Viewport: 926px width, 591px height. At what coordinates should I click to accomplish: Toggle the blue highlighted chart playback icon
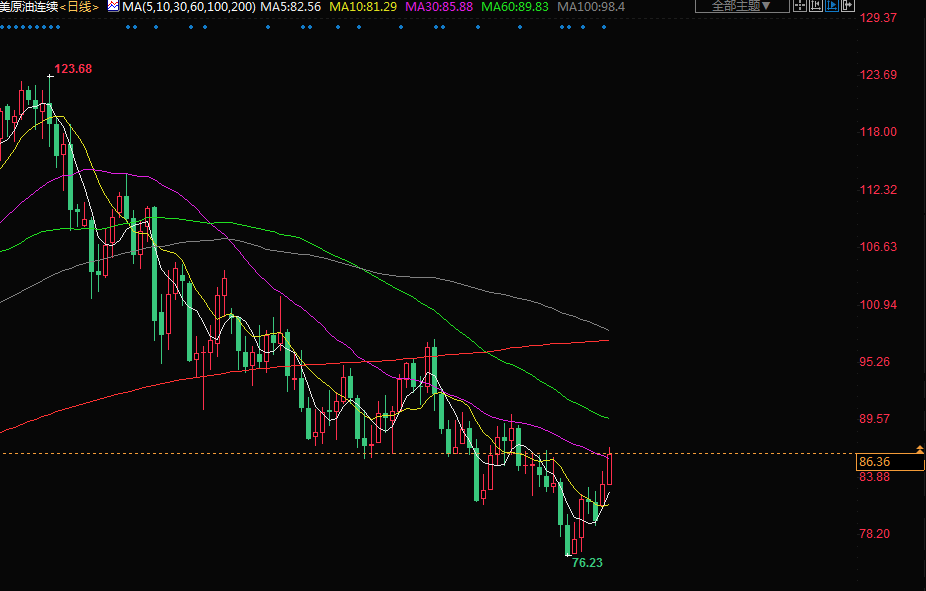(833, 6)
